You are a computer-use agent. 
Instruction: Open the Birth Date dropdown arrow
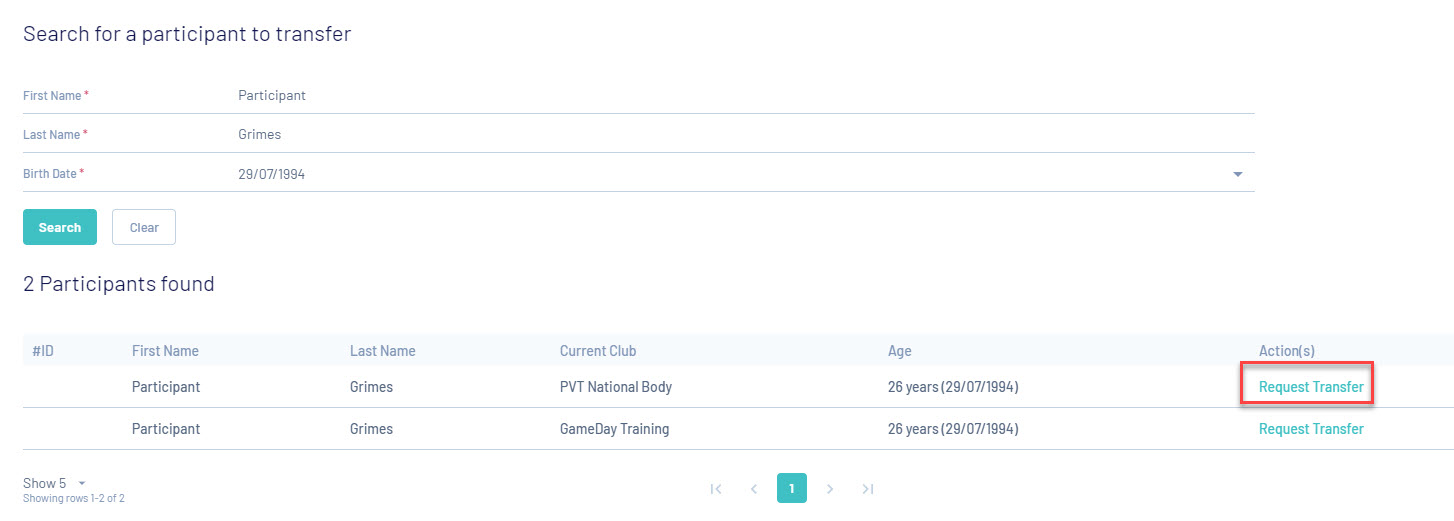click(x=1237, y=174)
